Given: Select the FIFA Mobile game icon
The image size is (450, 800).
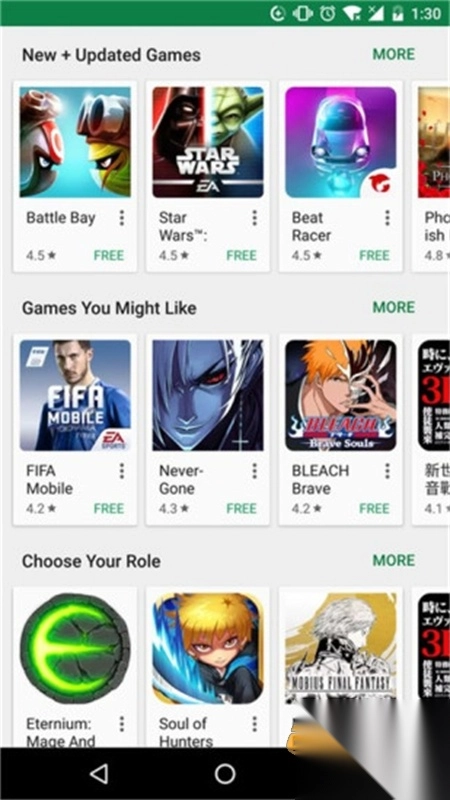Looking at the screenshot, I should coord(75,395).
